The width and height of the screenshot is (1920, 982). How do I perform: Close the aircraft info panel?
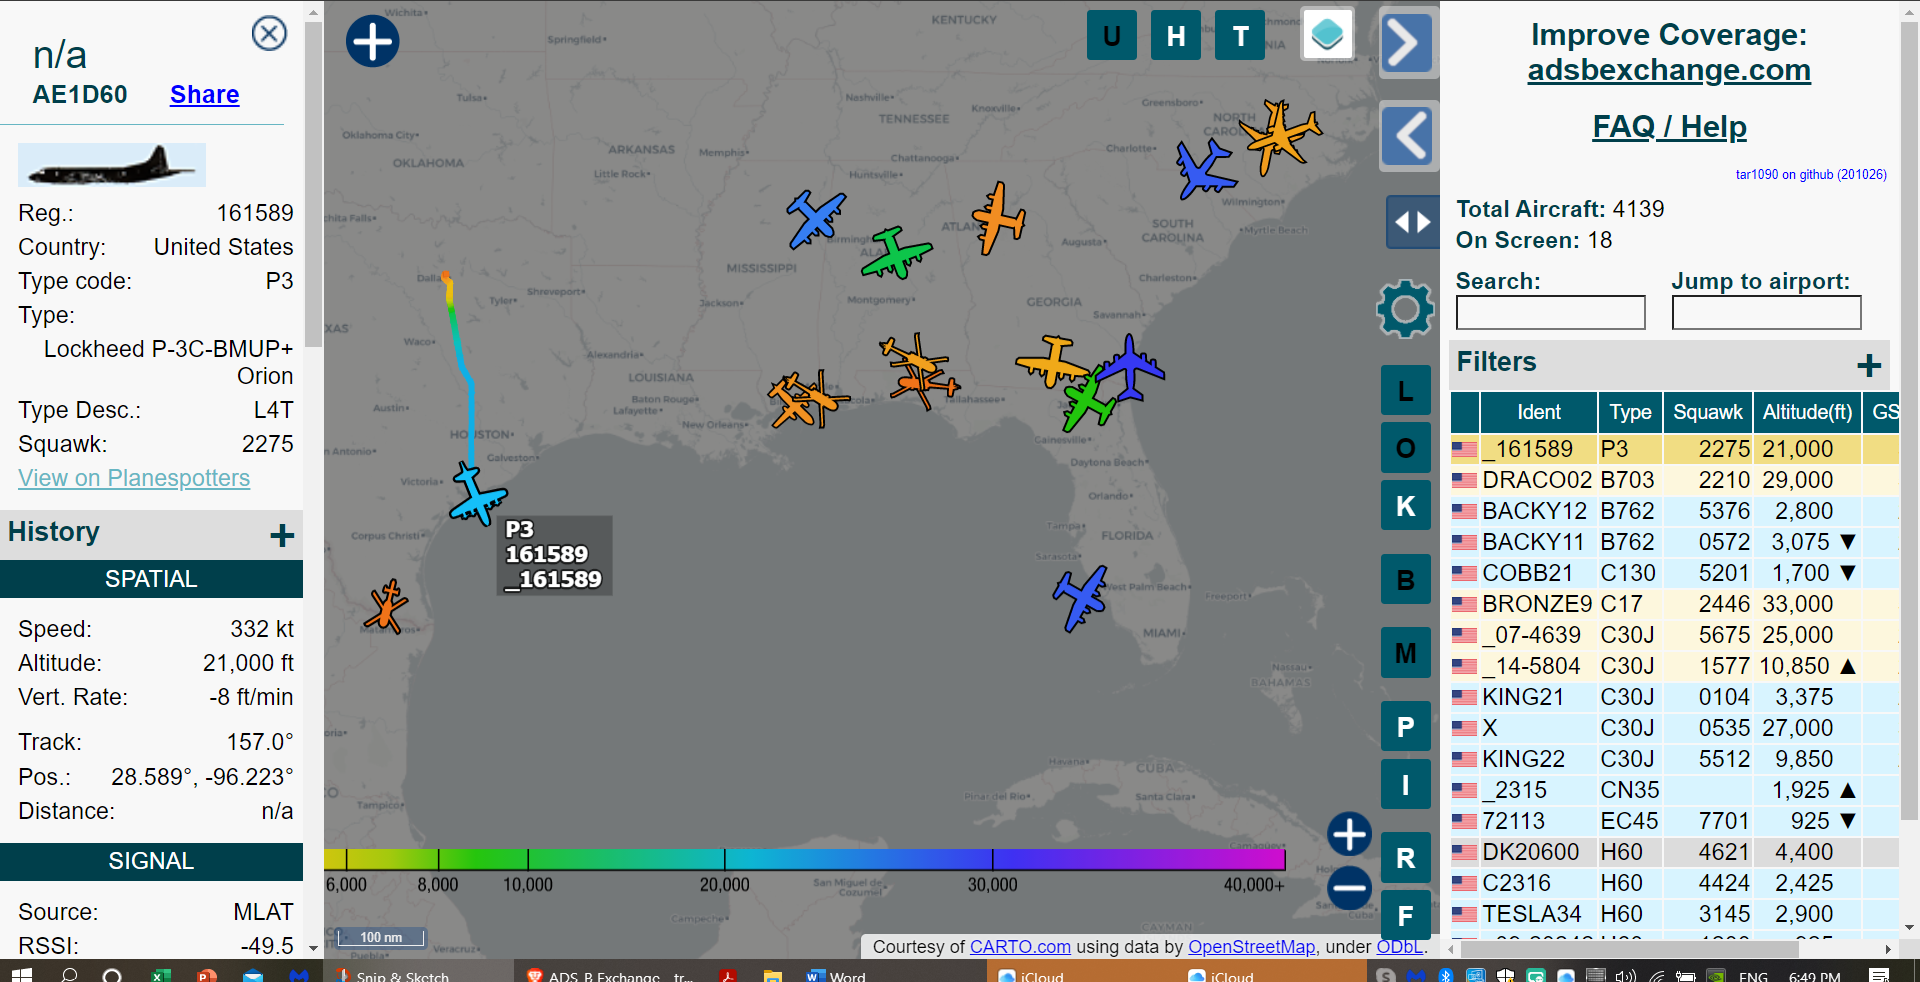coord(269,34)
